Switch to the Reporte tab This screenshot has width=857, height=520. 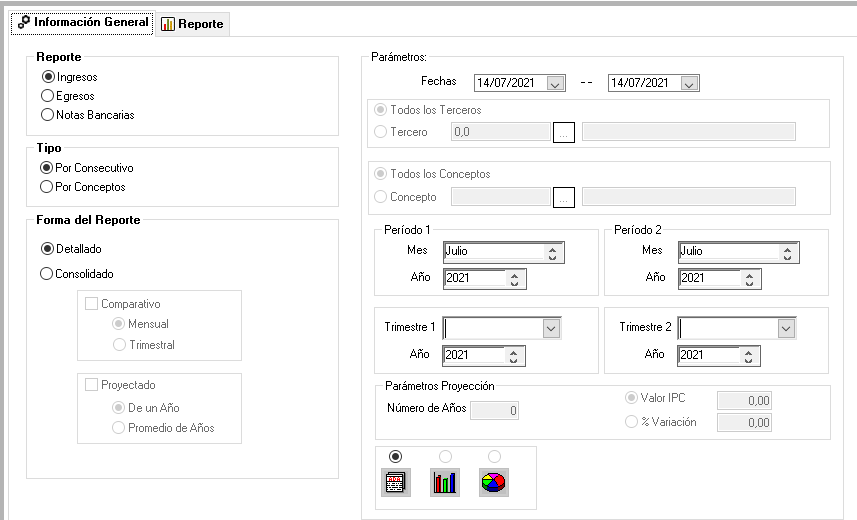click(x=192, y=24)
